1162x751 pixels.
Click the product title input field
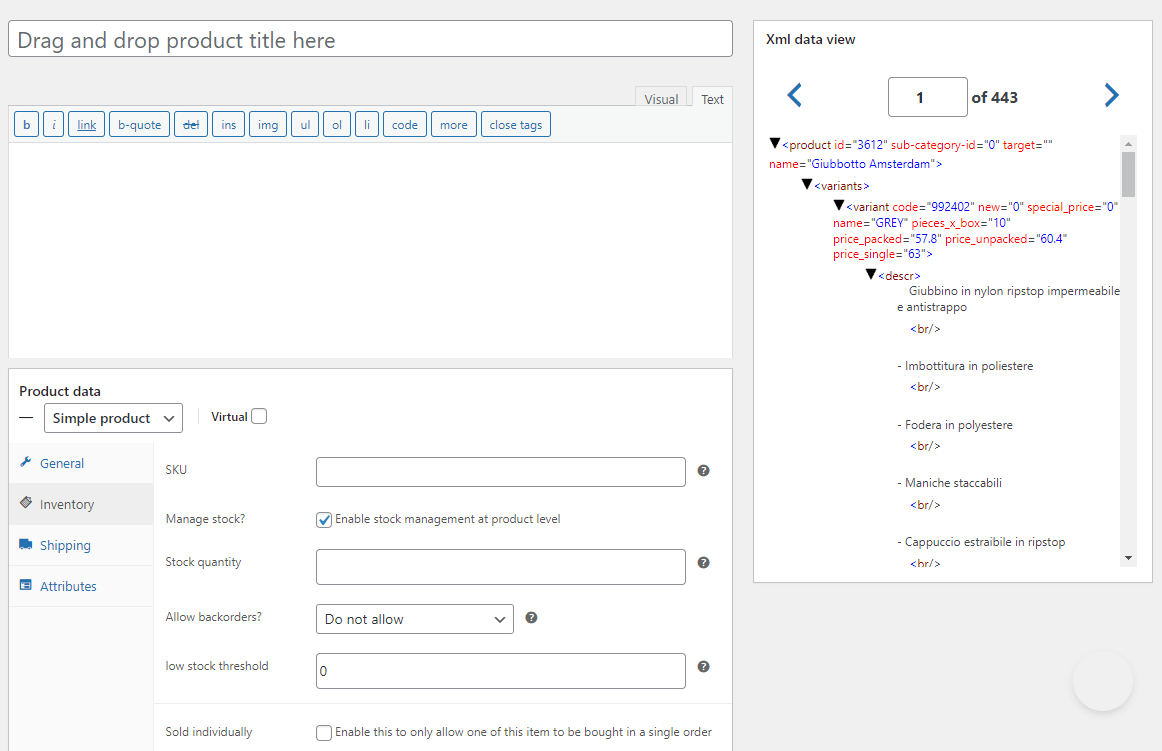click(371, 39)
